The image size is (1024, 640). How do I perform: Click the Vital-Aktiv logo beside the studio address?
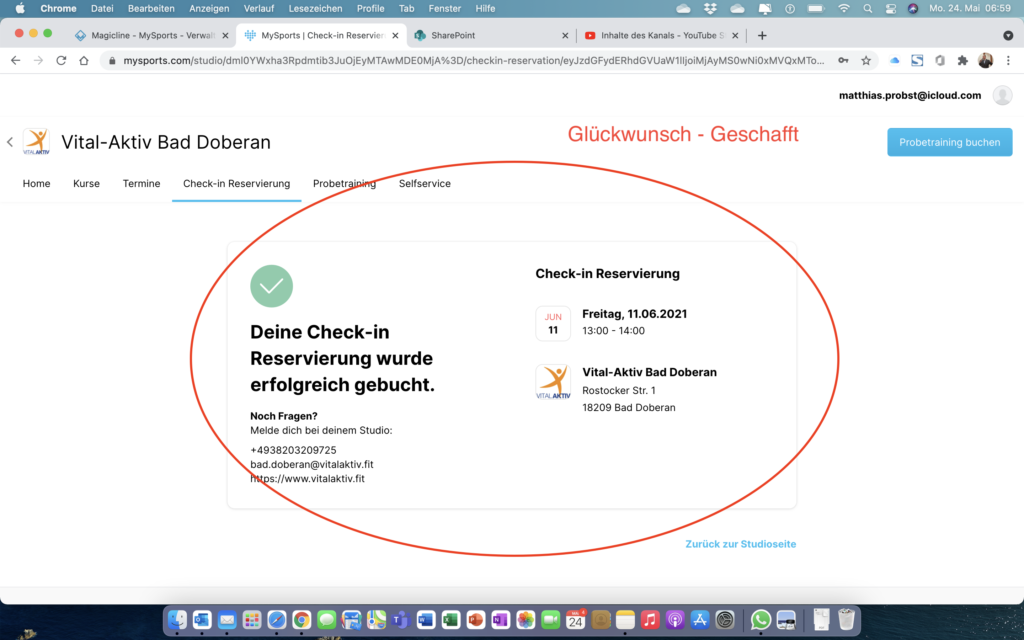553,382
